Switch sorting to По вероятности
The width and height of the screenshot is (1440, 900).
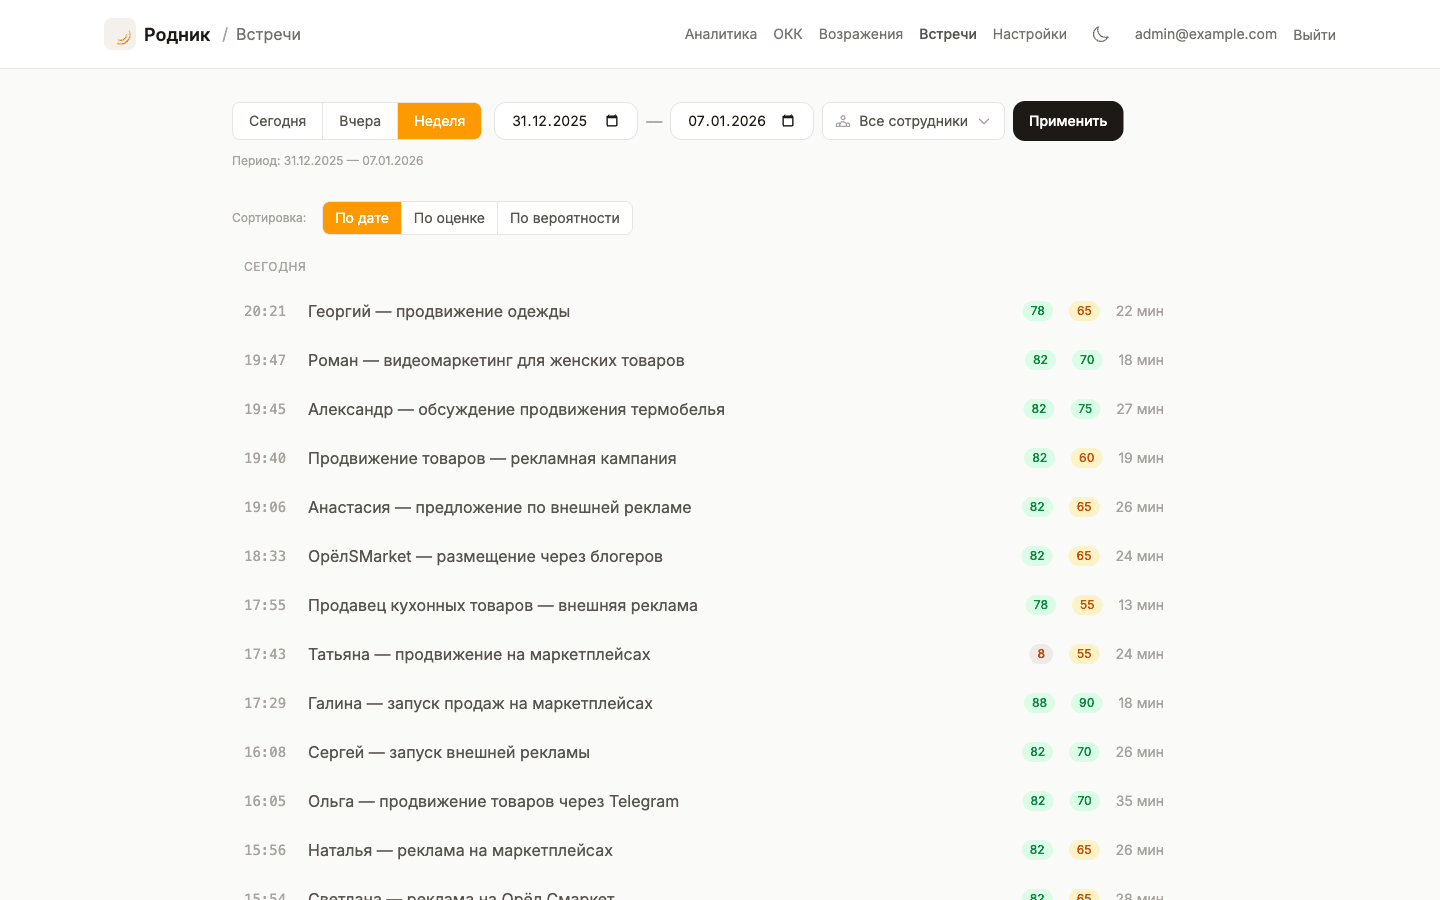coord(564,217)
